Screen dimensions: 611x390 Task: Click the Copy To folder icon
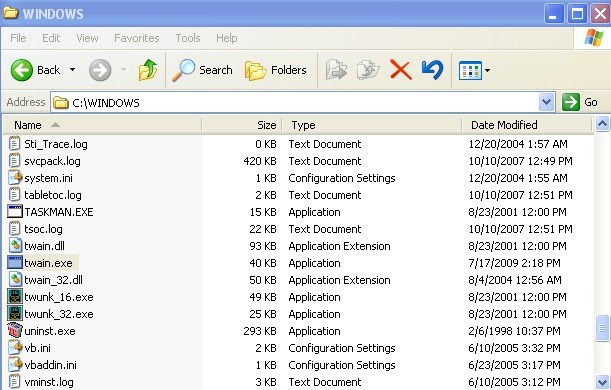368,70
